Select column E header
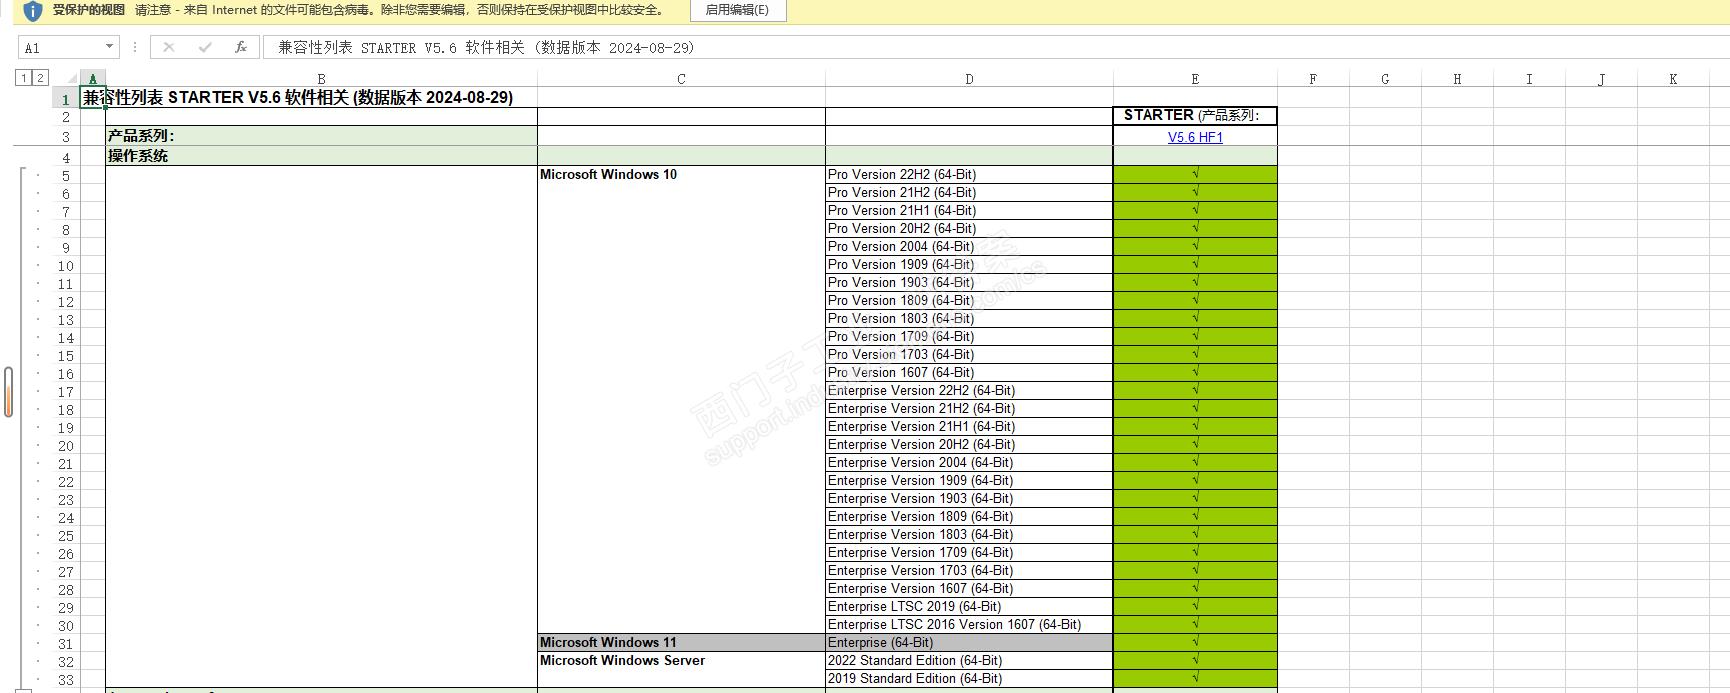The width and height of the screenshot is (1730, 693). (1195, 79)
